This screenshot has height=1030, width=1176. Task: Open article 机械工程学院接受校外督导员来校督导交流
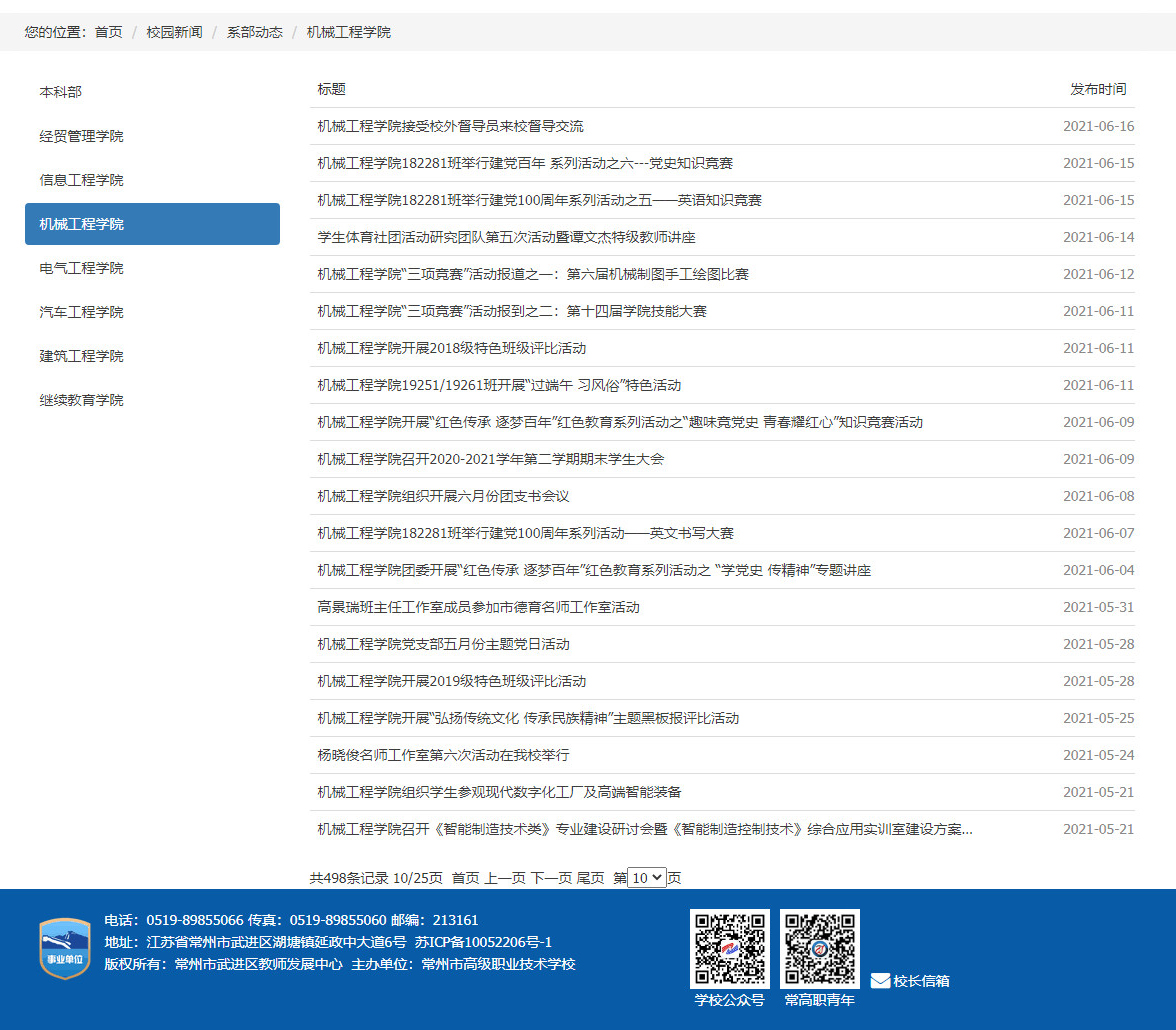point(450,126)
